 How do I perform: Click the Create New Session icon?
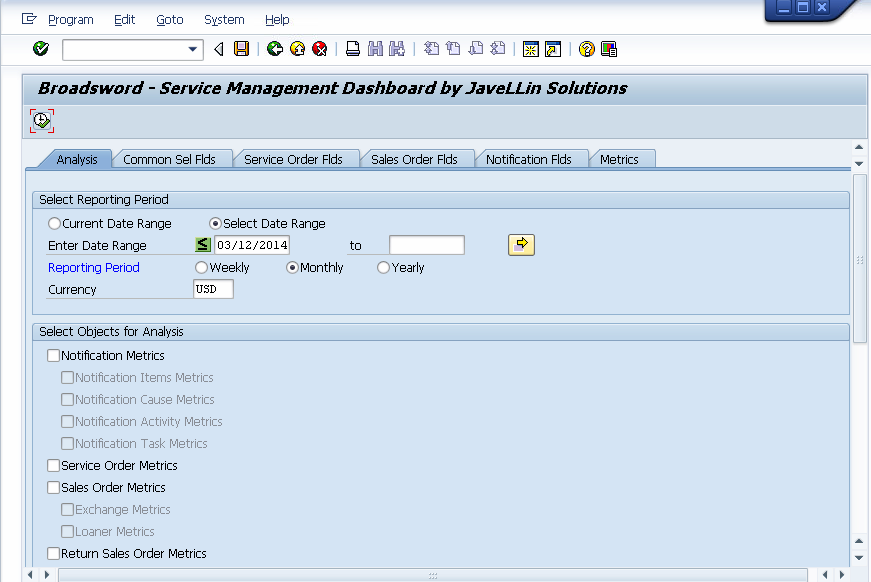pos(531,49)
